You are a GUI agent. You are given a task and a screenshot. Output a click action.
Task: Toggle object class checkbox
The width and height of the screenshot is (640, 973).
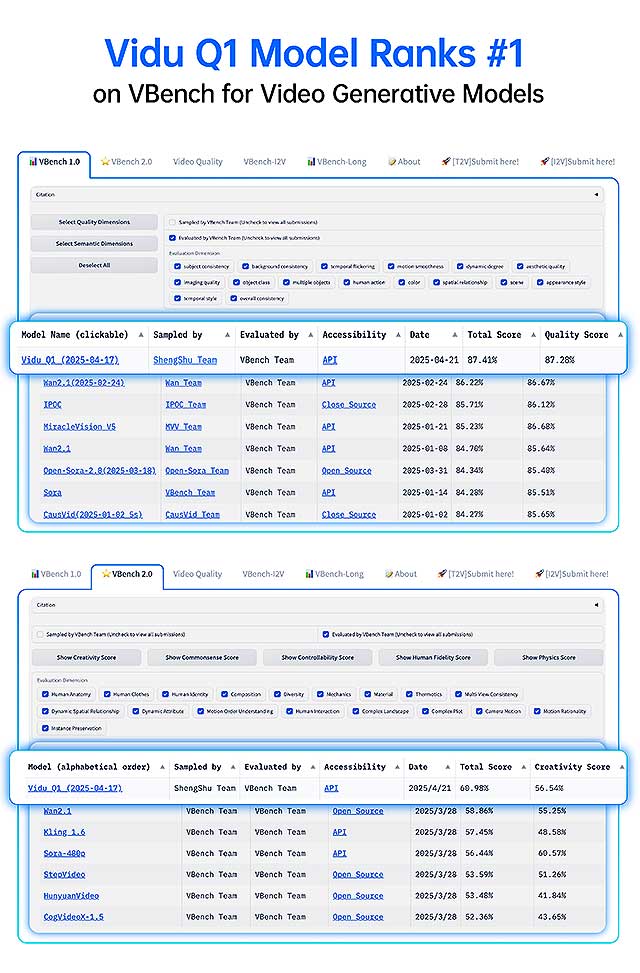tap(236, 282)
